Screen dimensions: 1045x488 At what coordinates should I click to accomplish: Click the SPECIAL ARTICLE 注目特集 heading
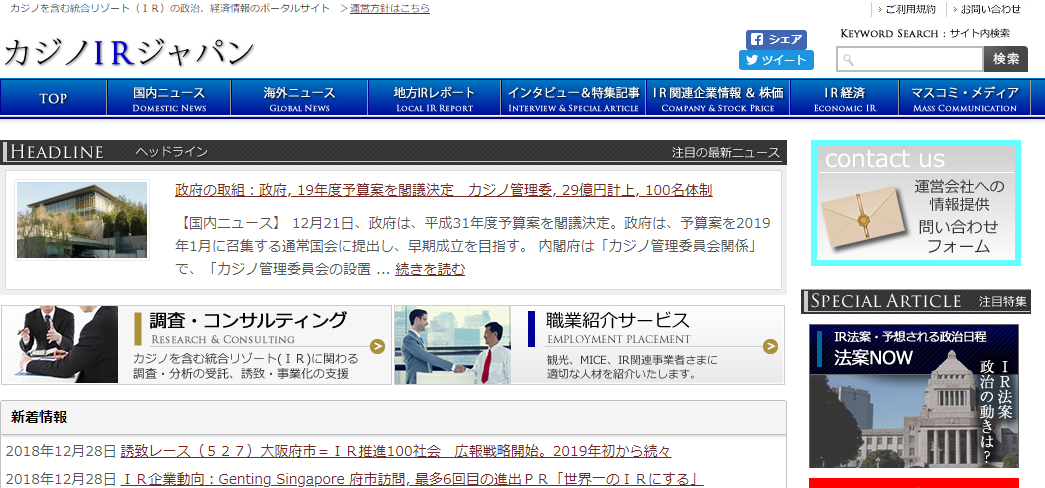(x=916, y=301)
